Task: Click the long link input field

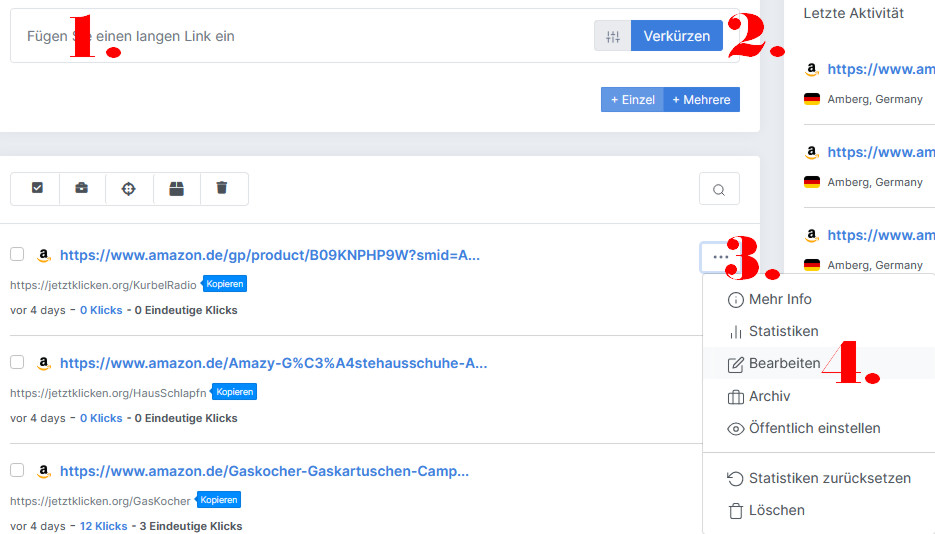Action: pyautogui.click(x=300, y=36)
